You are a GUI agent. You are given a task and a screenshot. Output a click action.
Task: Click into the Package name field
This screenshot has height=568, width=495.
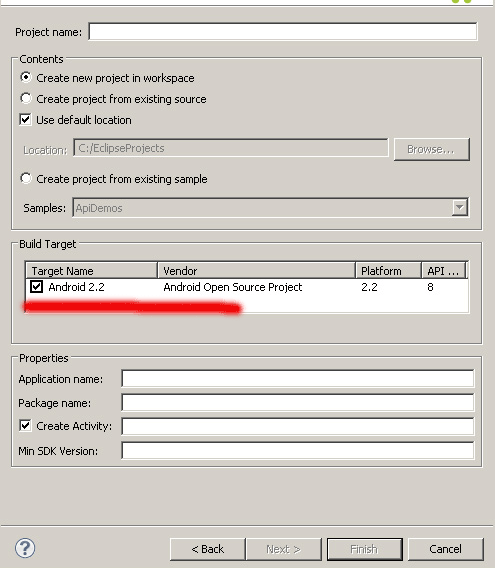click(x=298, y=402)
